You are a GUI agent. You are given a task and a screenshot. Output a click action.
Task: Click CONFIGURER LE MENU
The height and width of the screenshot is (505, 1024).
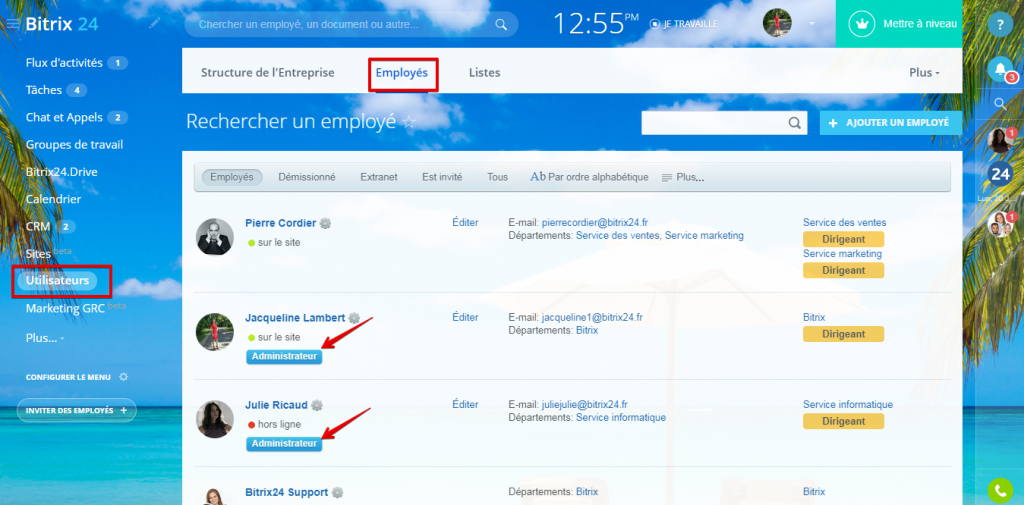pyautogui.click(x=68, y=378)
